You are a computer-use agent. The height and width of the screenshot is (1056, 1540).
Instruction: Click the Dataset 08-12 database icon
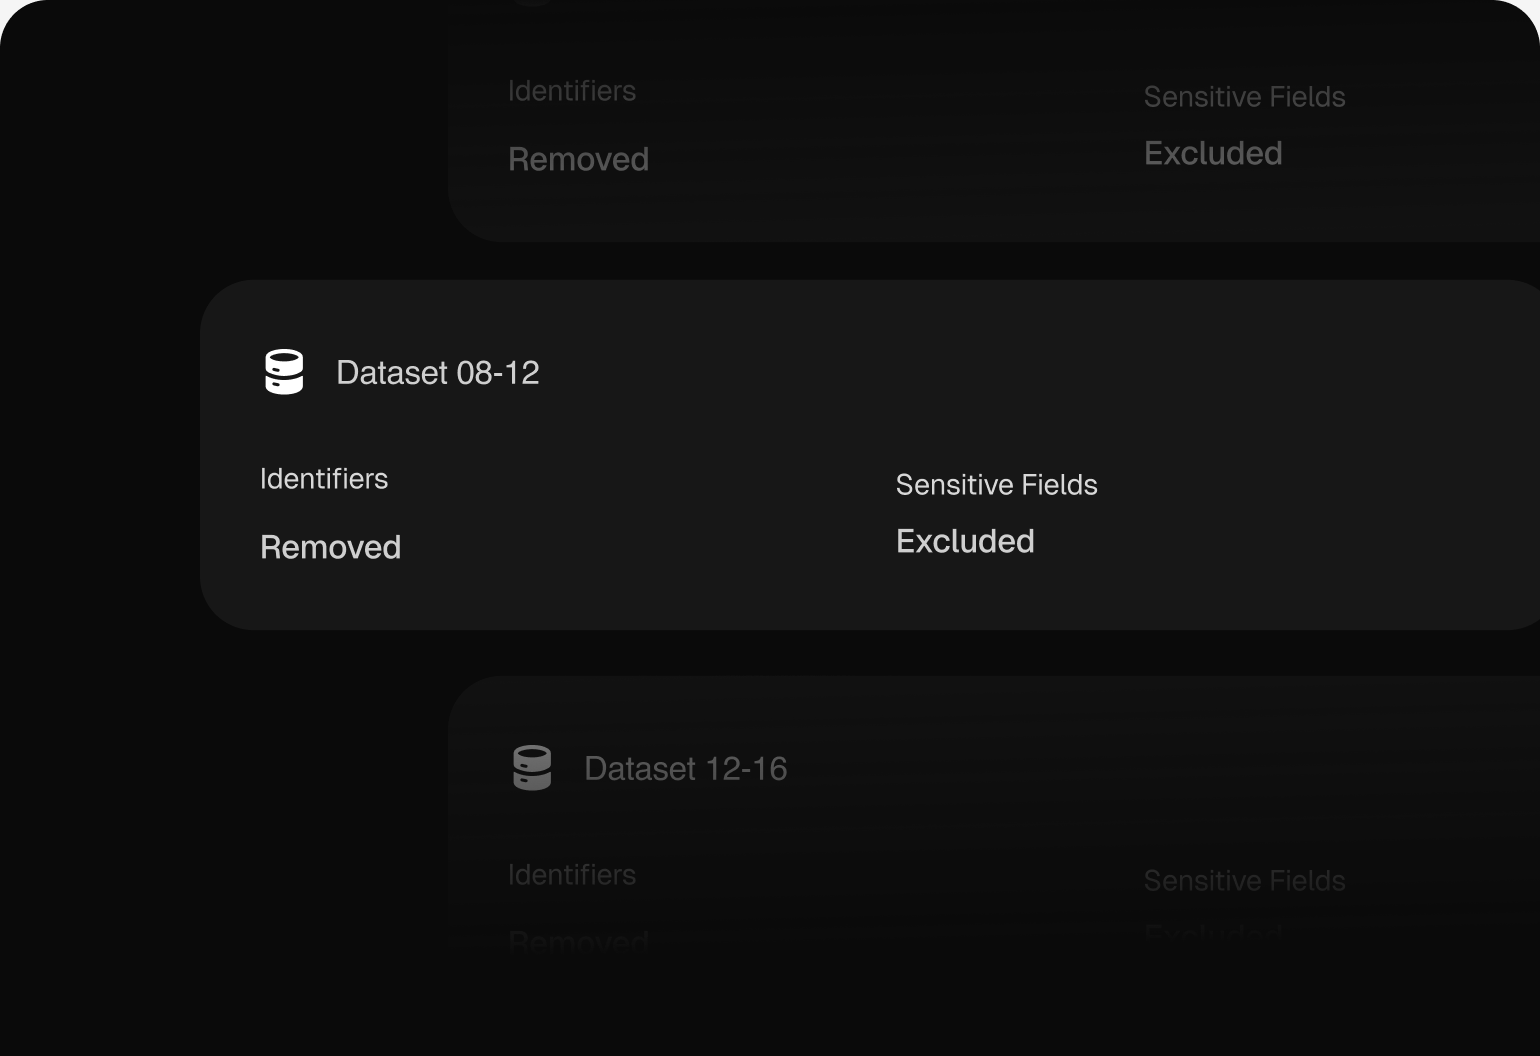284,372
